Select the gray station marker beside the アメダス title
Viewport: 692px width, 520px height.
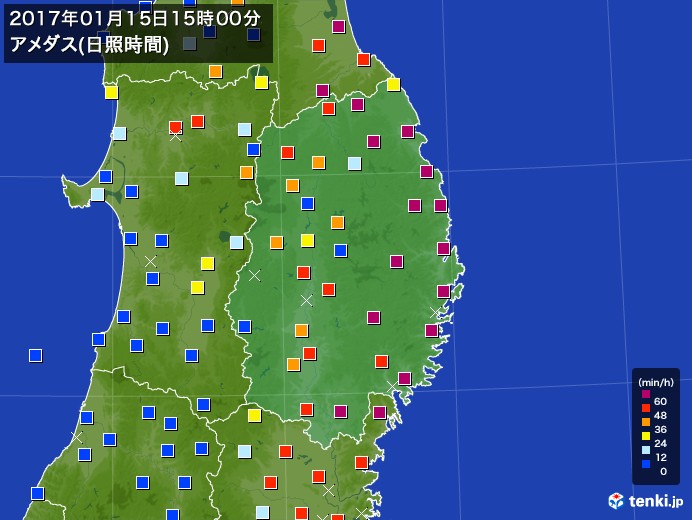pos(189,43)
